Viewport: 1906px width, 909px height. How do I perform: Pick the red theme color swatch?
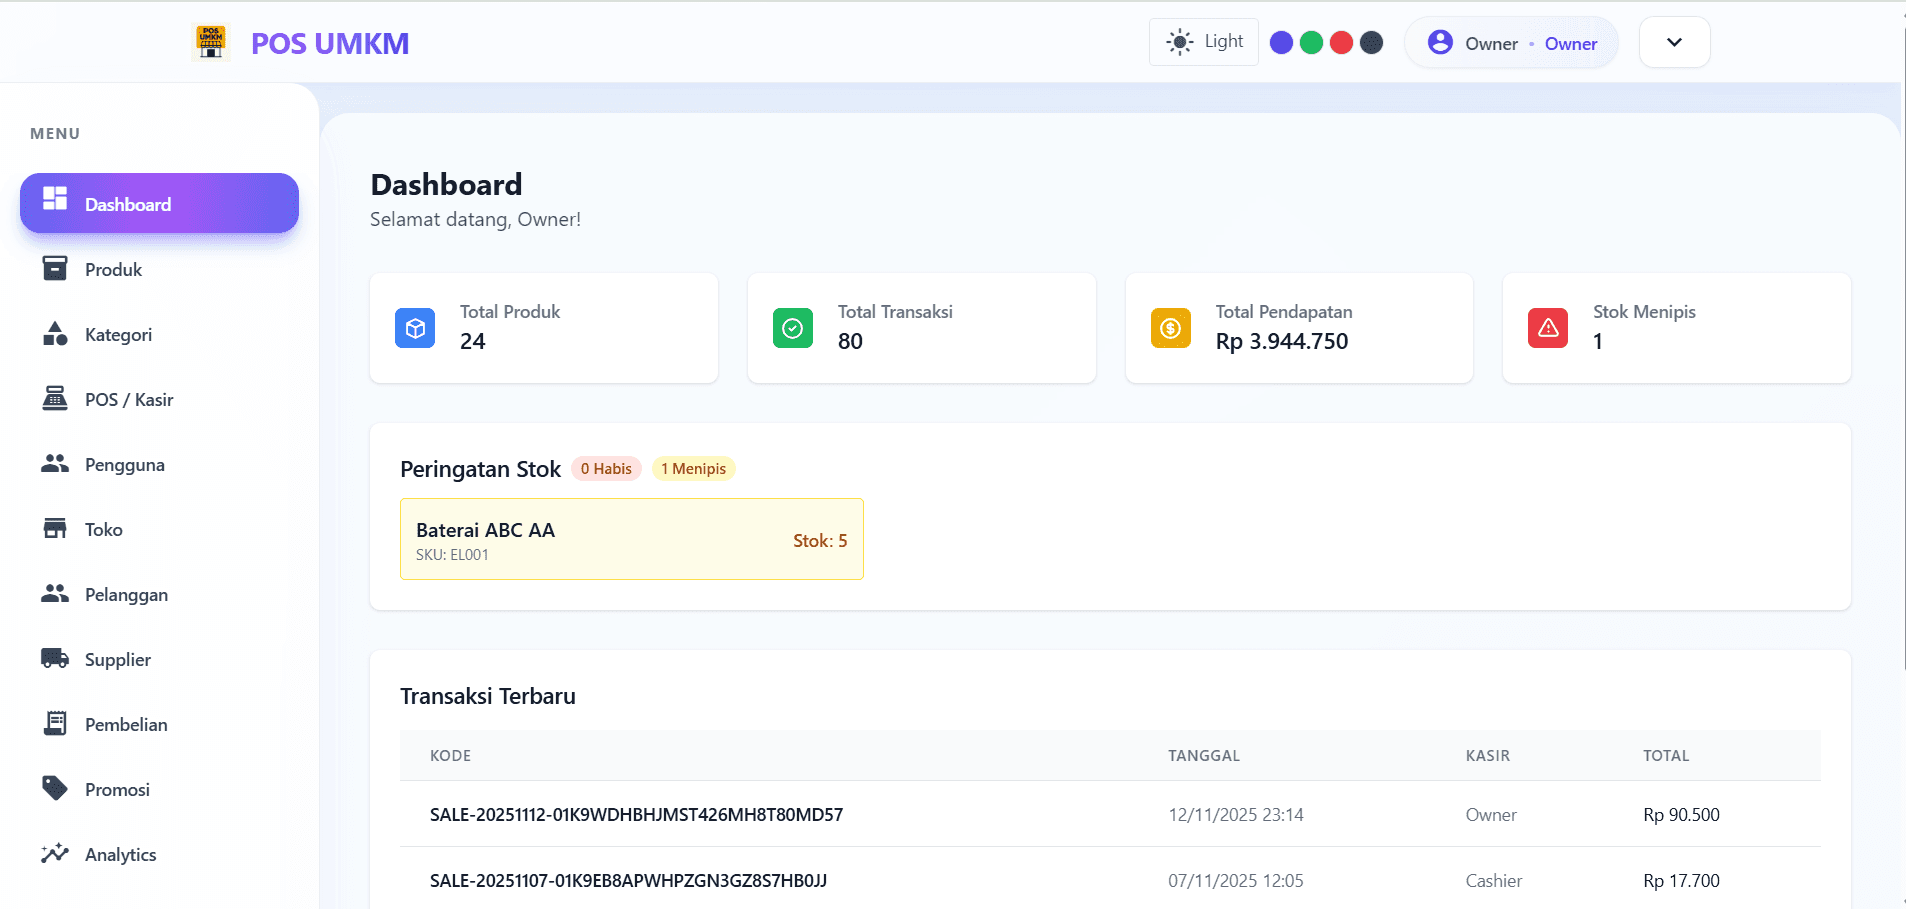coord(1341,42)
